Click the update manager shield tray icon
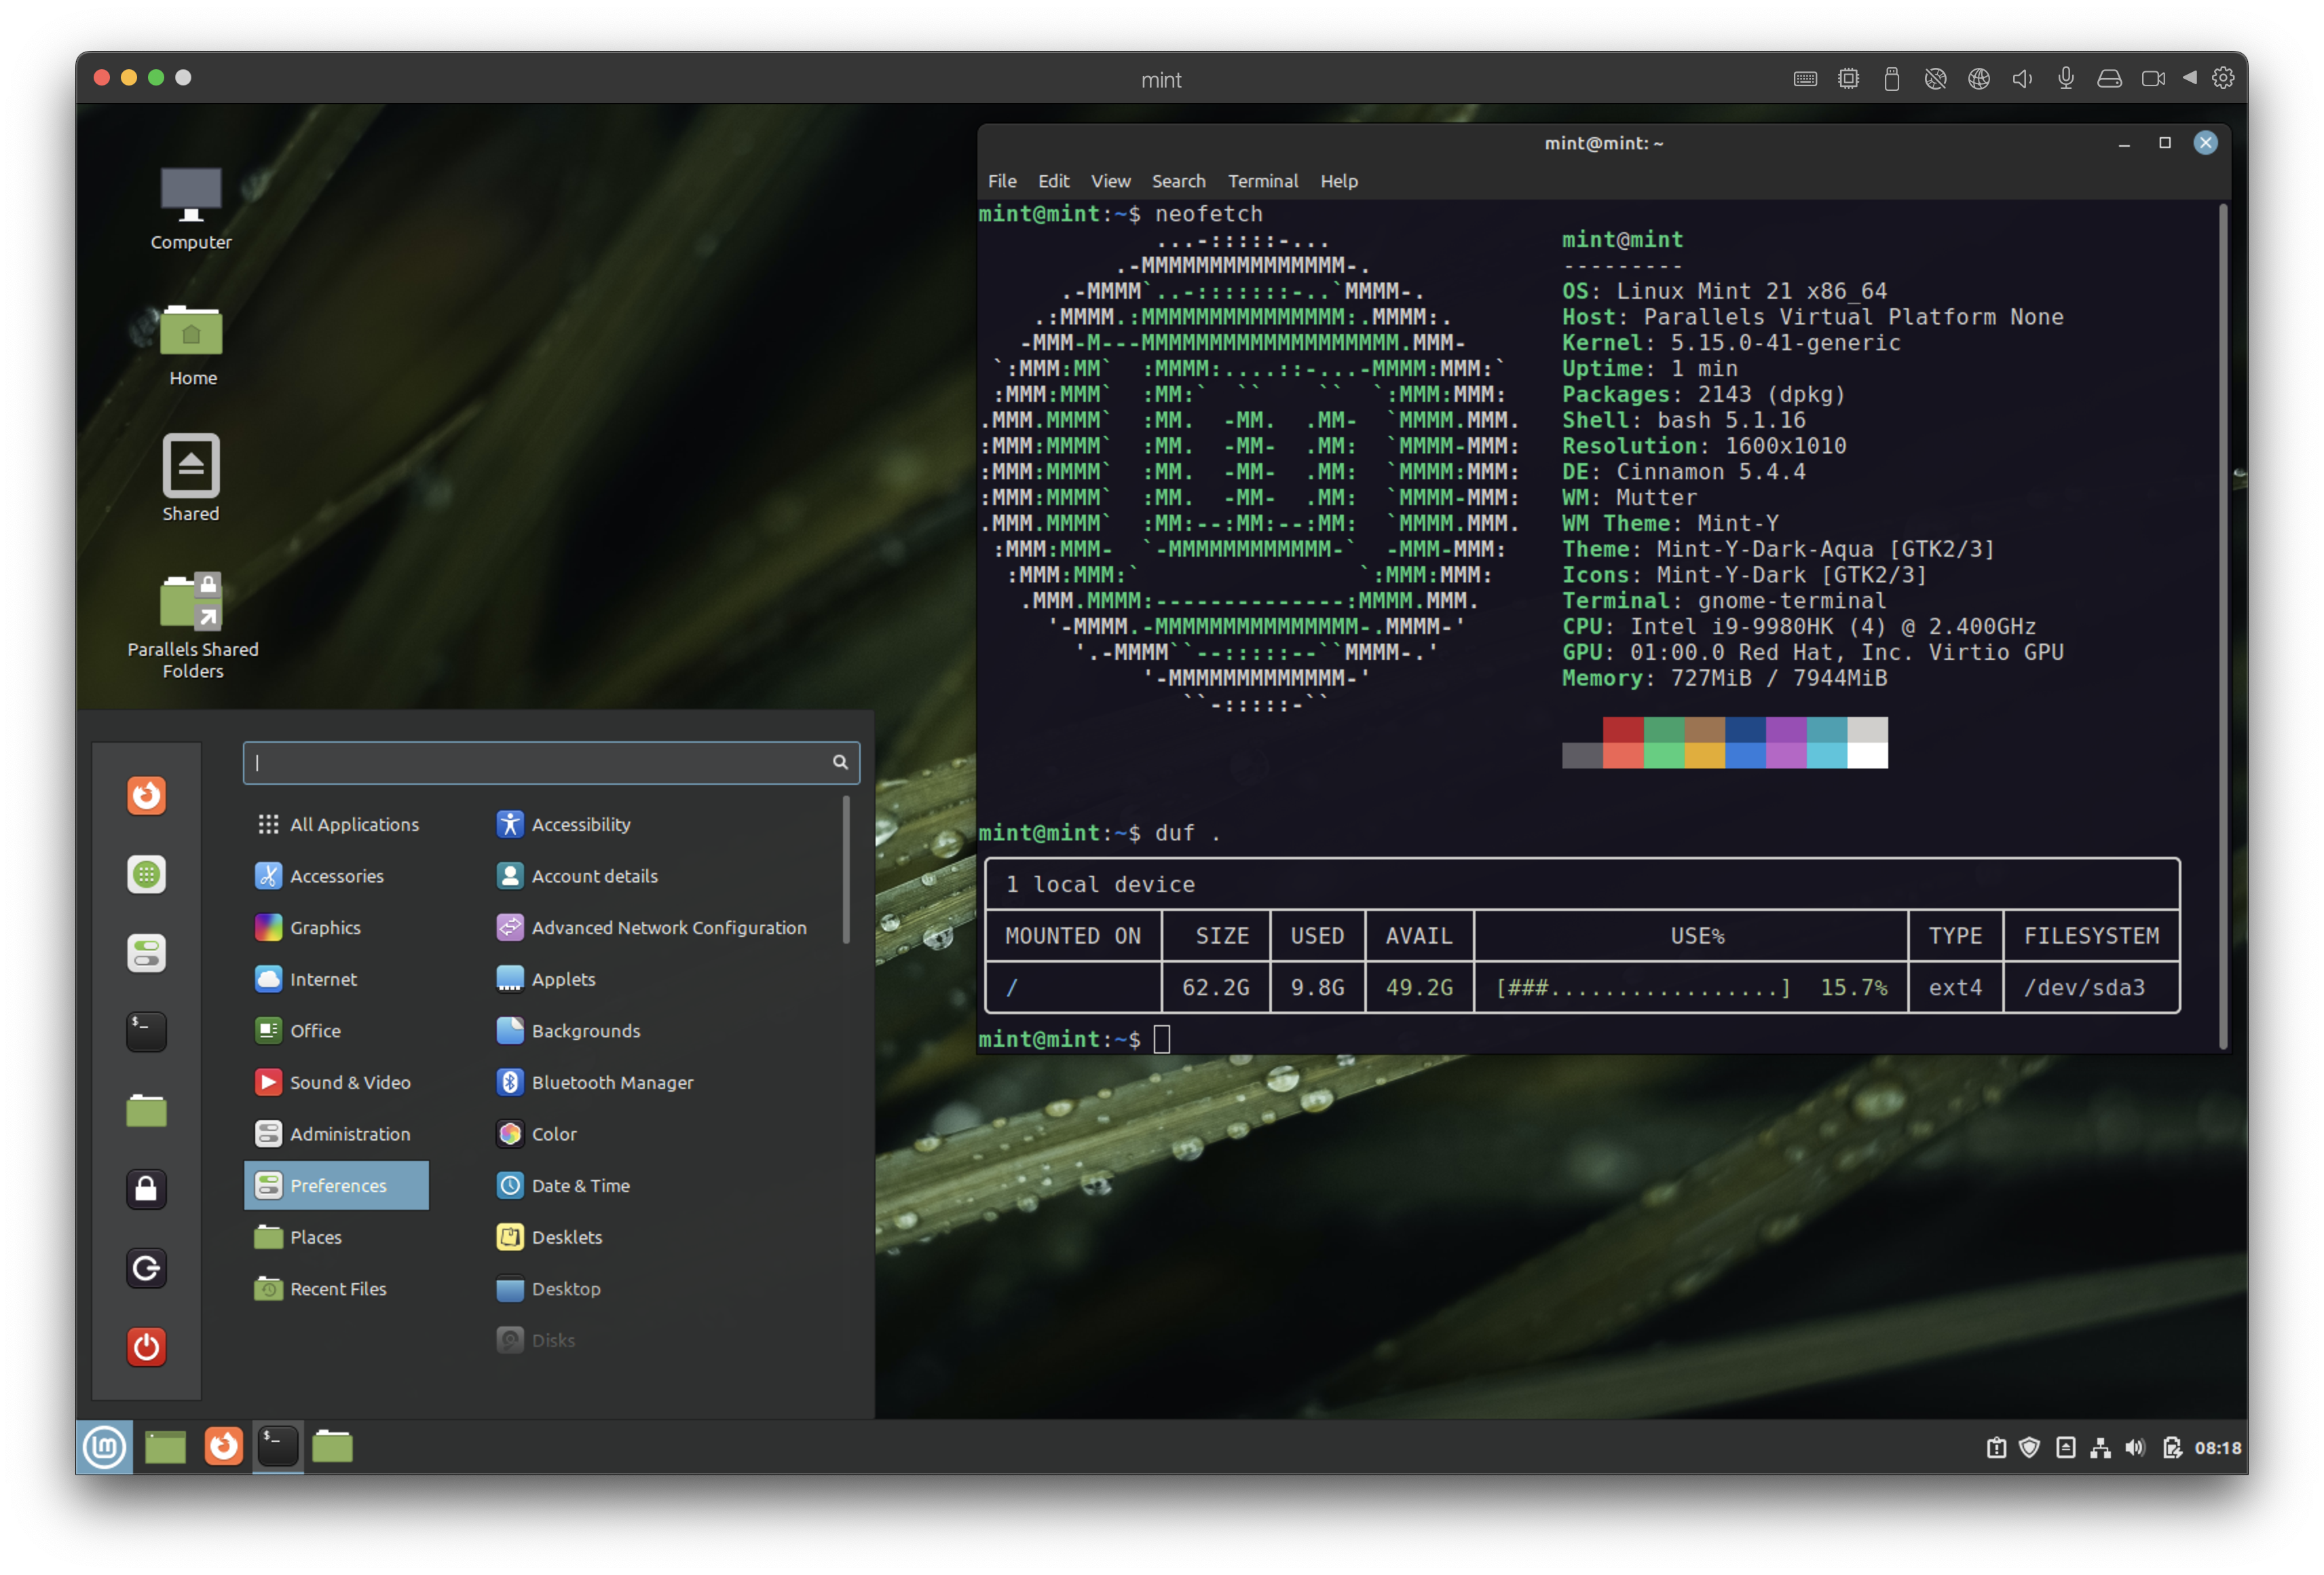 [2029, 1448]
